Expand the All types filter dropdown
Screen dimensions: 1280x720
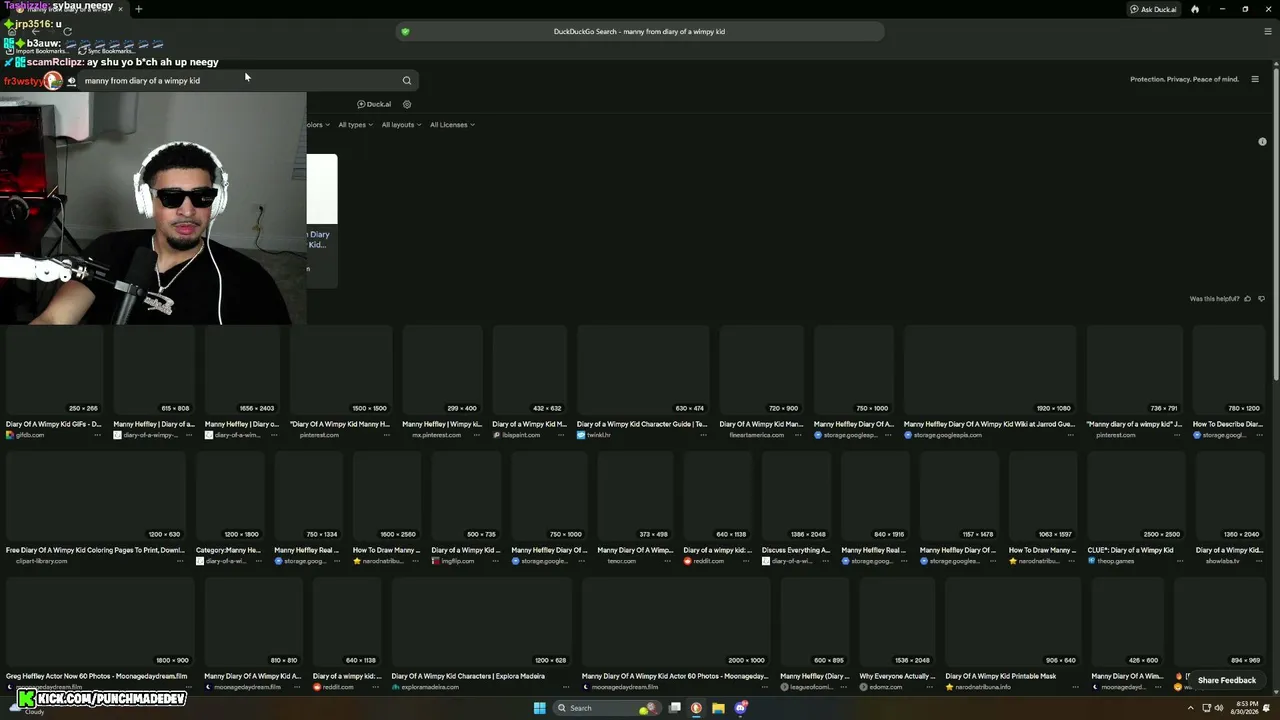tap(355, 125)
